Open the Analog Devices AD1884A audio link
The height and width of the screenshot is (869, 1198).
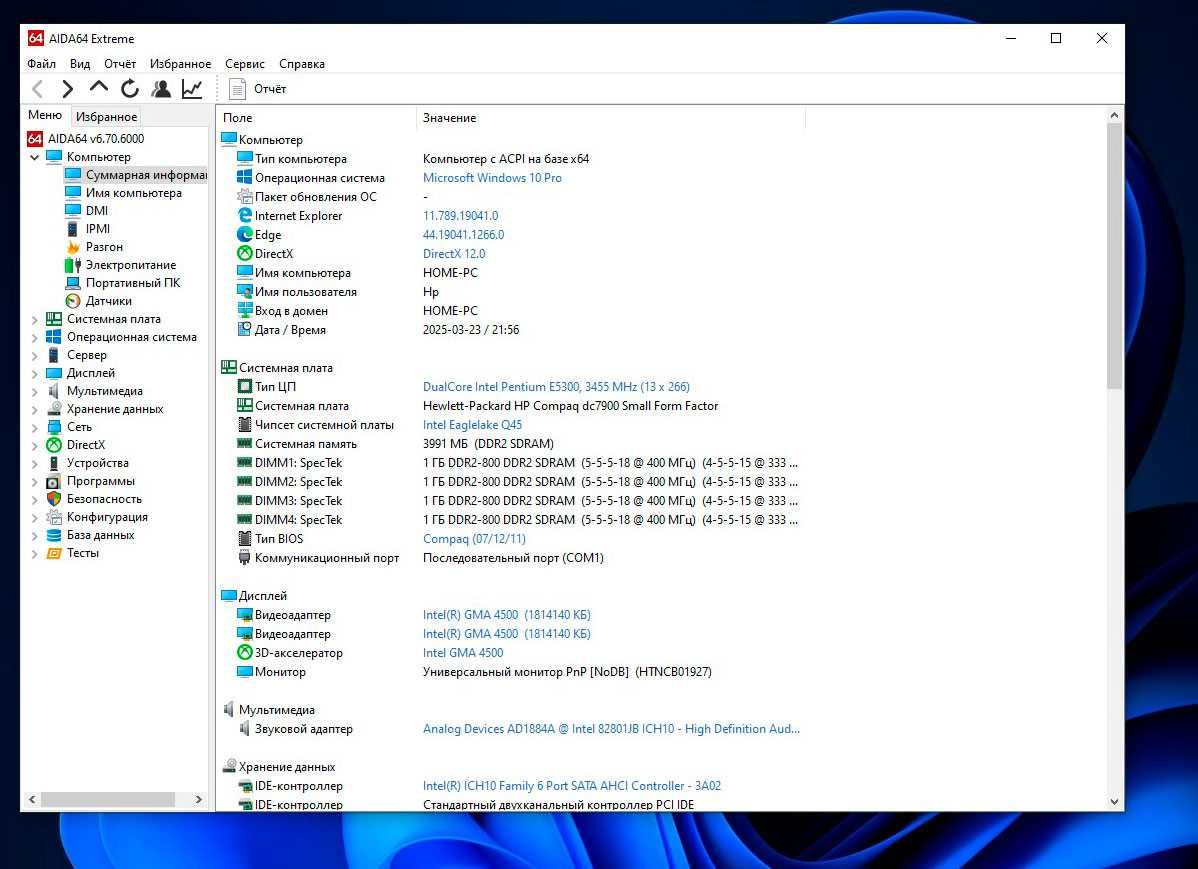click(611, 729)
